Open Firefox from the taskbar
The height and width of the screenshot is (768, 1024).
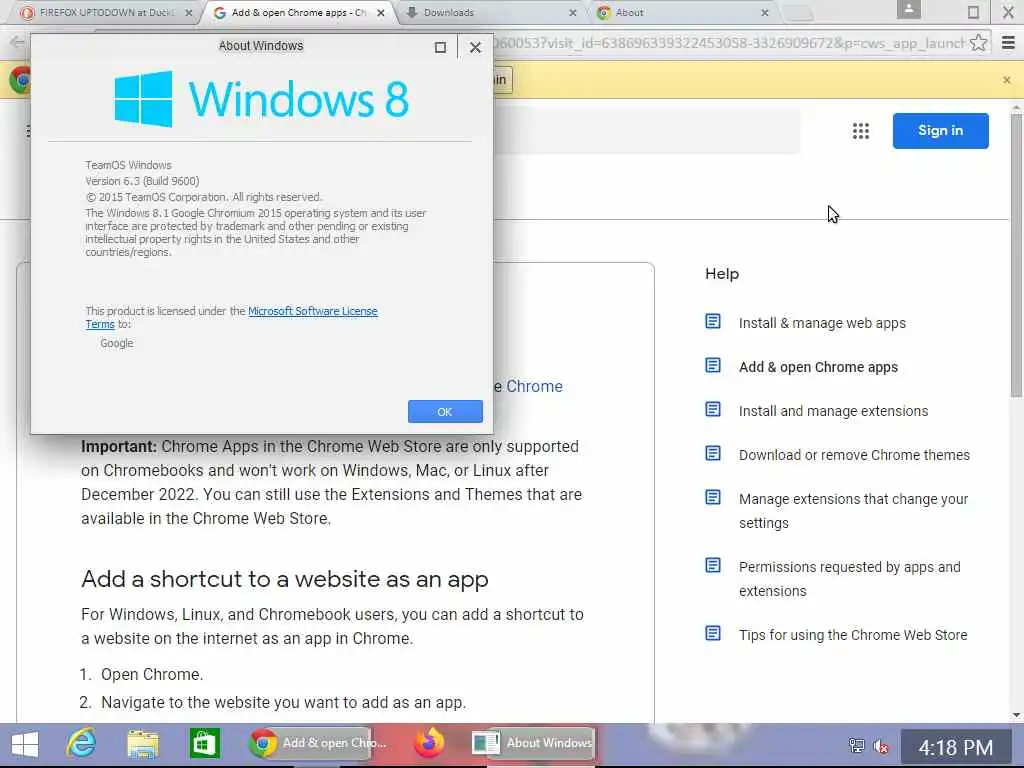[x=429, y=743]
